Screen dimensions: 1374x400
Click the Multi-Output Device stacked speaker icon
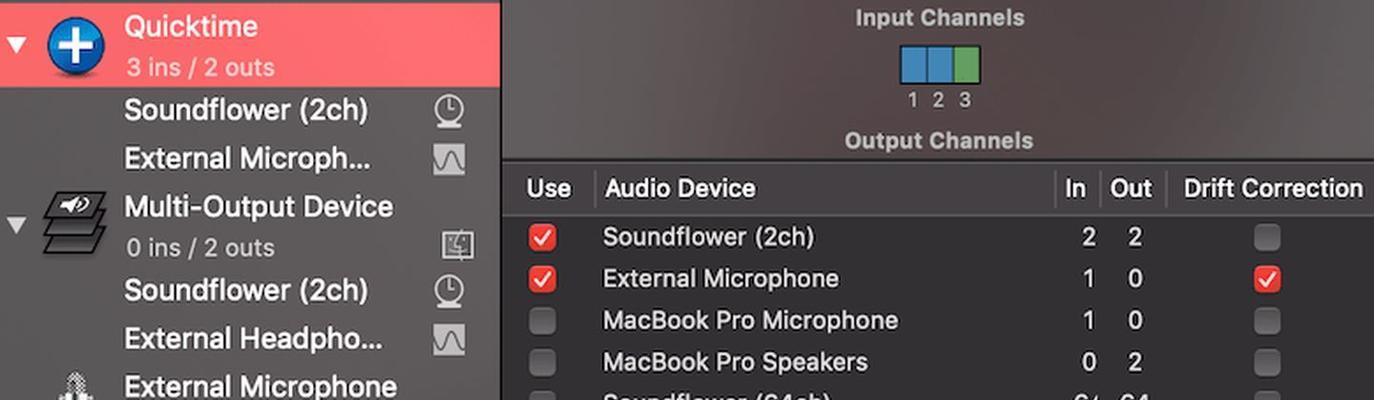tap(75, 222)
